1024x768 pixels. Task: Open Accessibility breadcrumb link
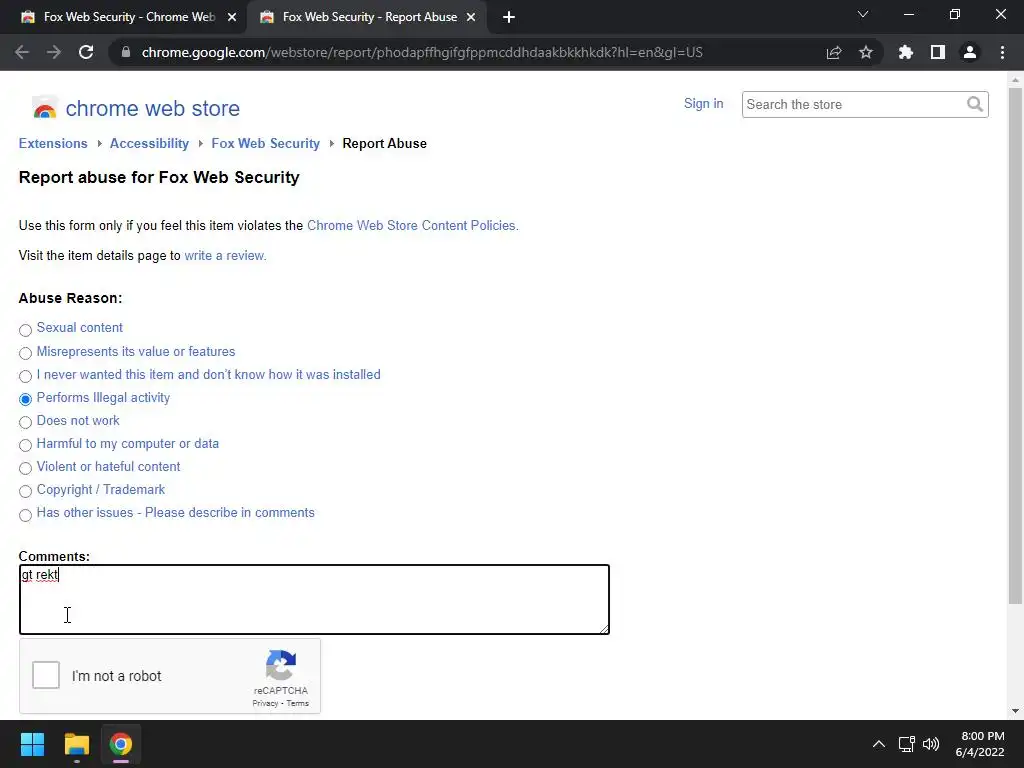click(149, 144)
